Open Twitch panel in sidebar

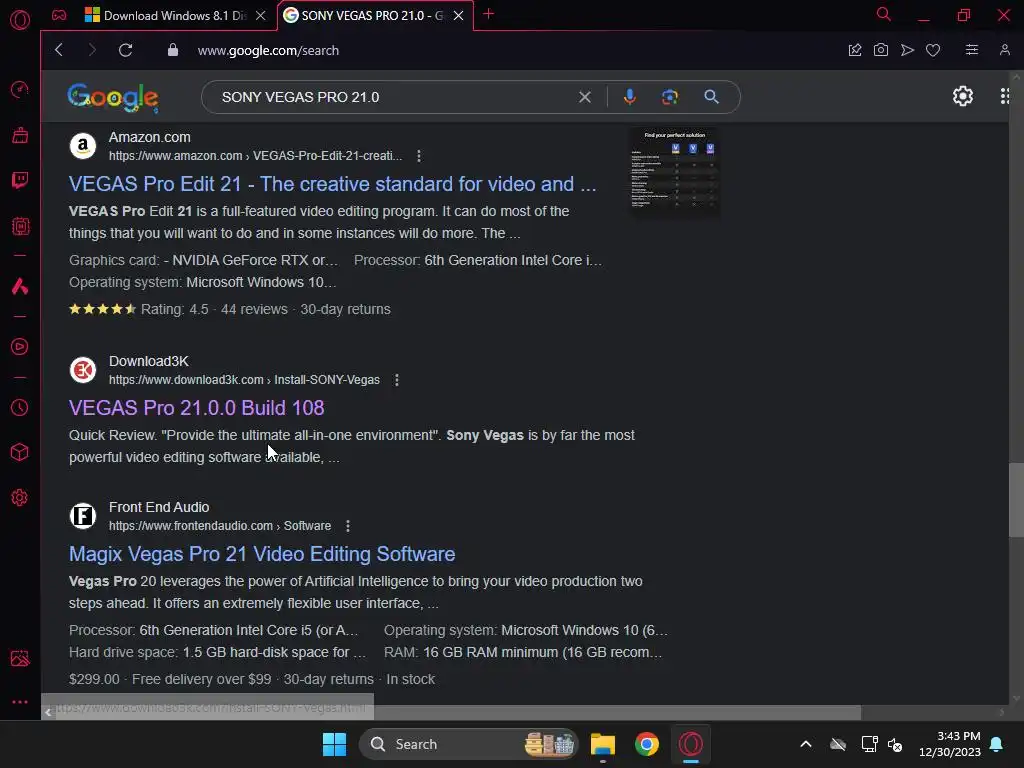[x=20, y=180]
